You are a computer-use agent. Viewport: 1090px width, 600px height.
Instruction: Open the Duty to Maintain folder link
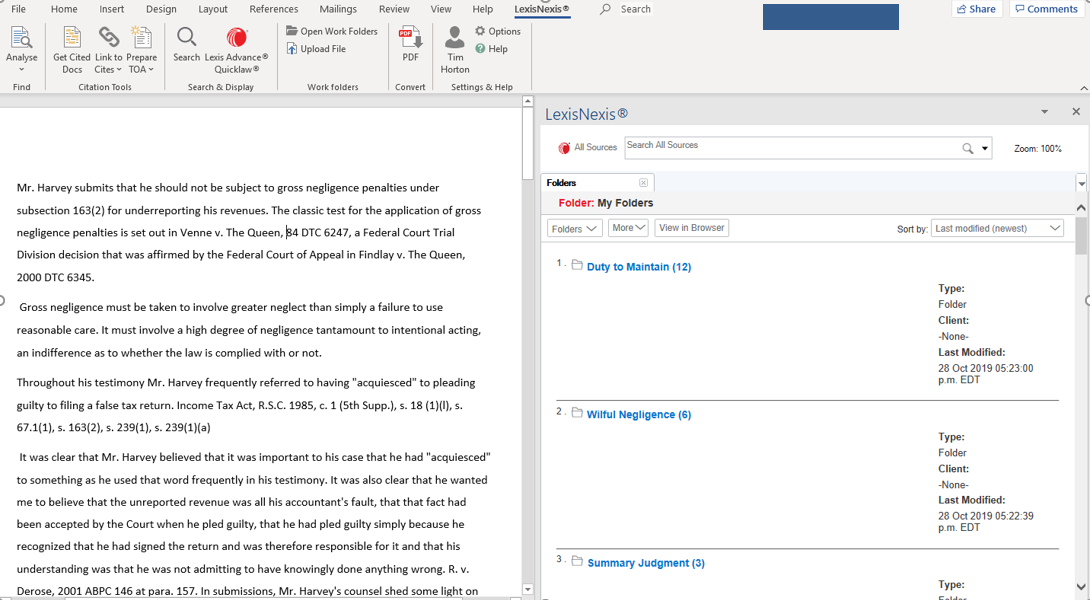[x=638, y=267]
